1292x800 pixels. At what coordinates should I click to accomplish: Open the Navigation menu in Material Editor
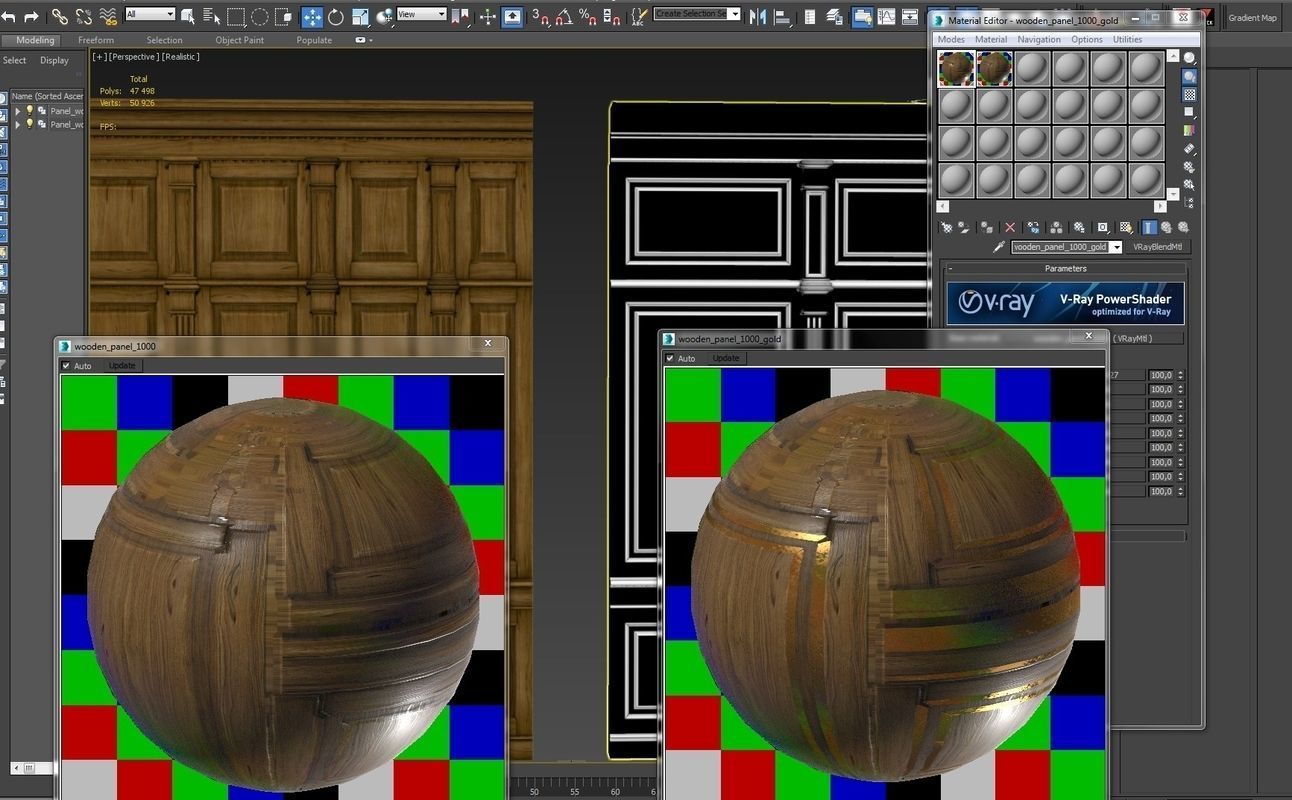point(1039,39)
